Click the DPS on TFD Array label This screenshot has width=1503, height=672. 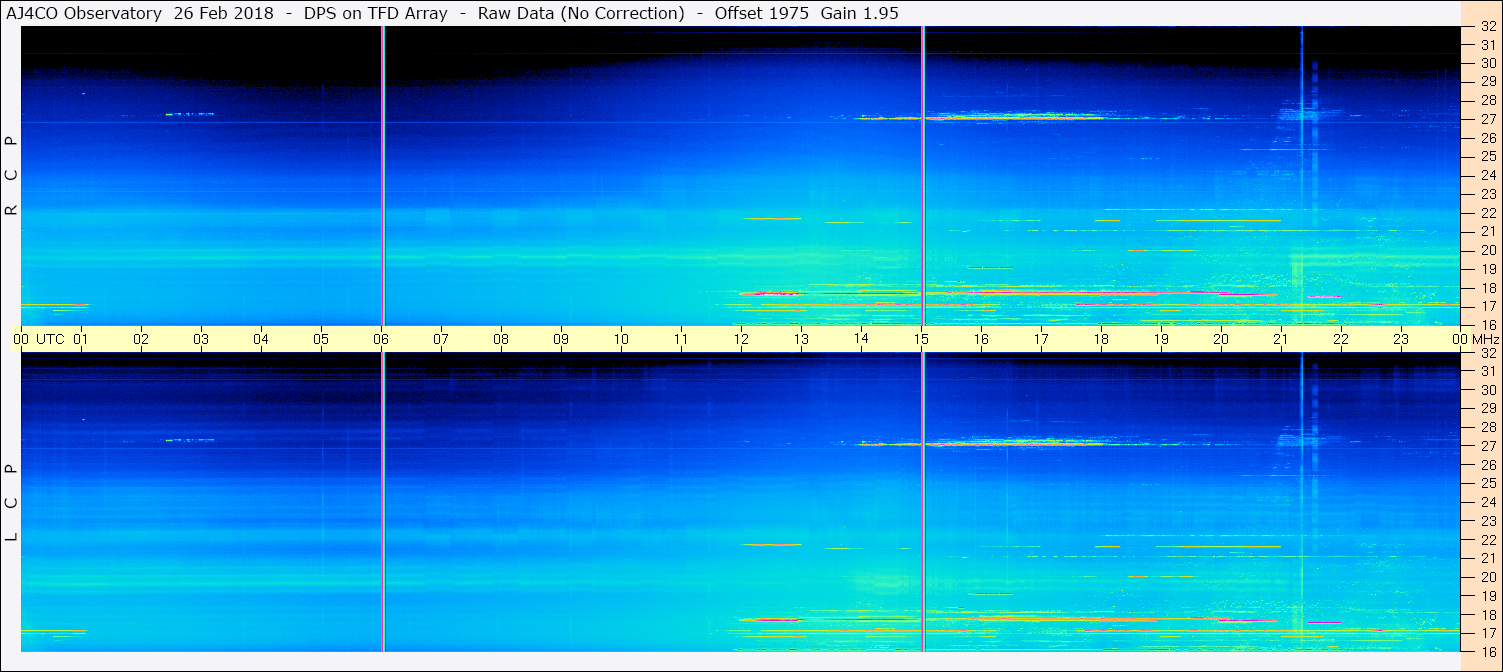tap(375, 14)
